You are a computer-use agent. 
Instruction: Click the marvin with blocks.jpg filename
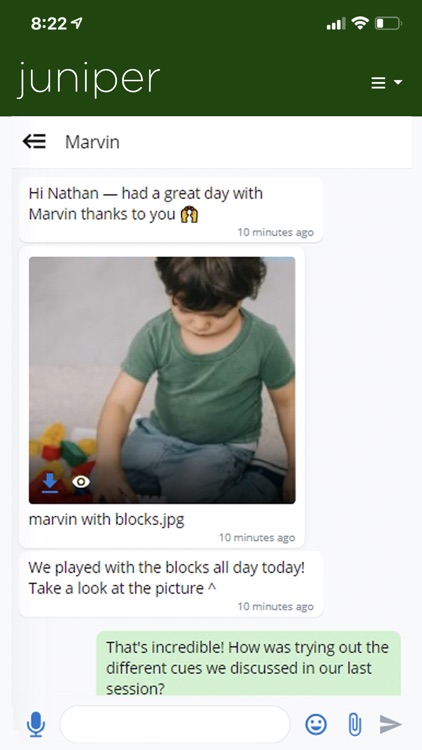point(106,519)
